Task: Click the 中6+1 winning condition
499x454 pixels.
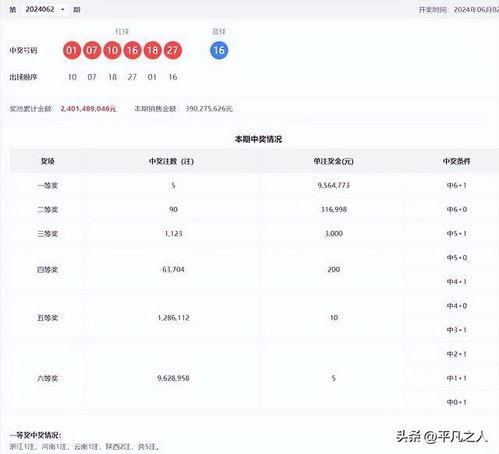Action: click(x=457, y=186)
